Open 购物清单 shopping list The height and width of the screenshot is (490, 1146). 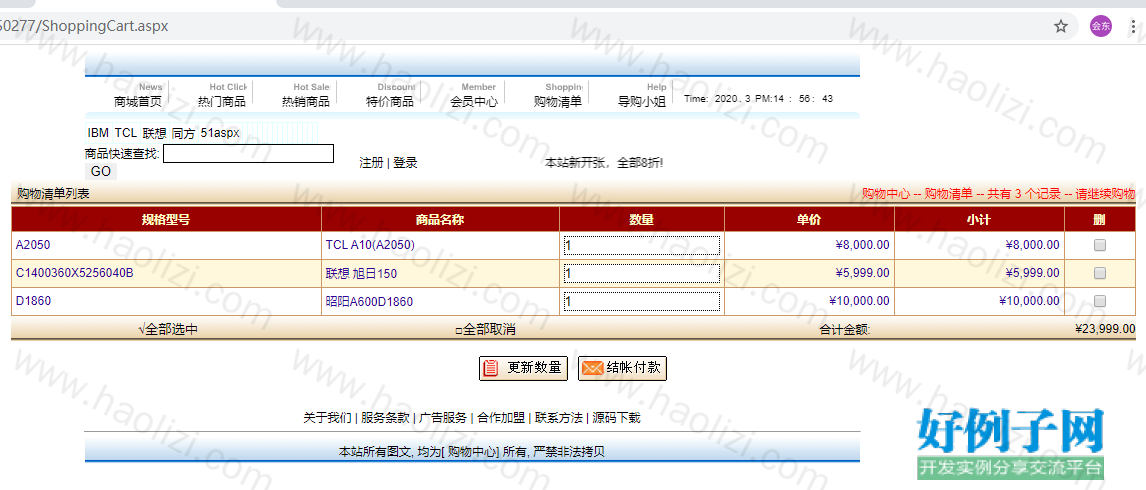pos(558,102)
